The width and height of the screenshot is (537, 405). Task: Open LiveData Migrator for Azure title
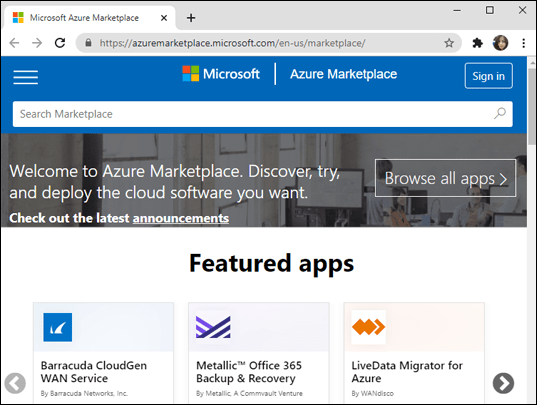(407, 372)
